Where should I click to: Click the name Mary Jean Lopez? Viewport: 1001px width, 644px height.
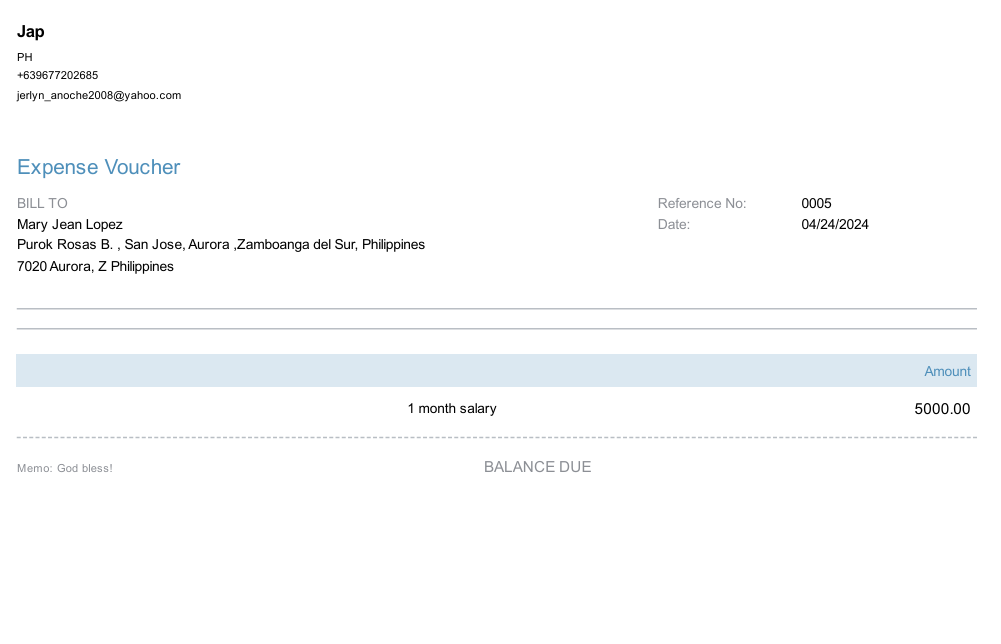70,225
